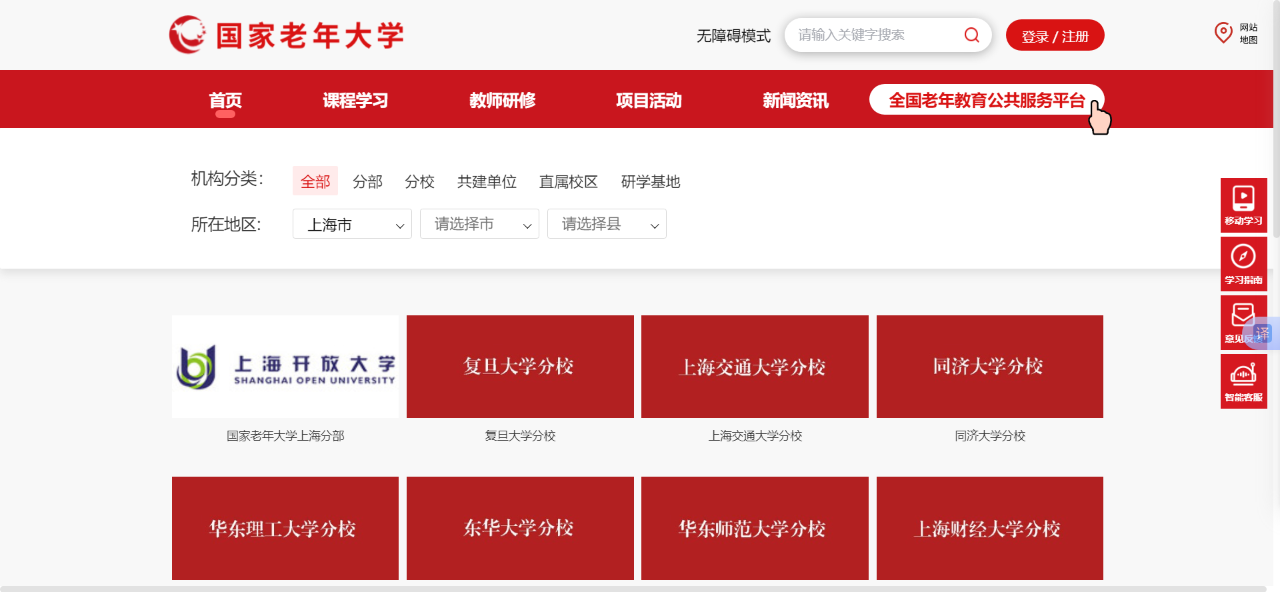Click the horizontal scrollbar at page bottom
This screenshot has width=1280, height=592.
click(633, 588)
